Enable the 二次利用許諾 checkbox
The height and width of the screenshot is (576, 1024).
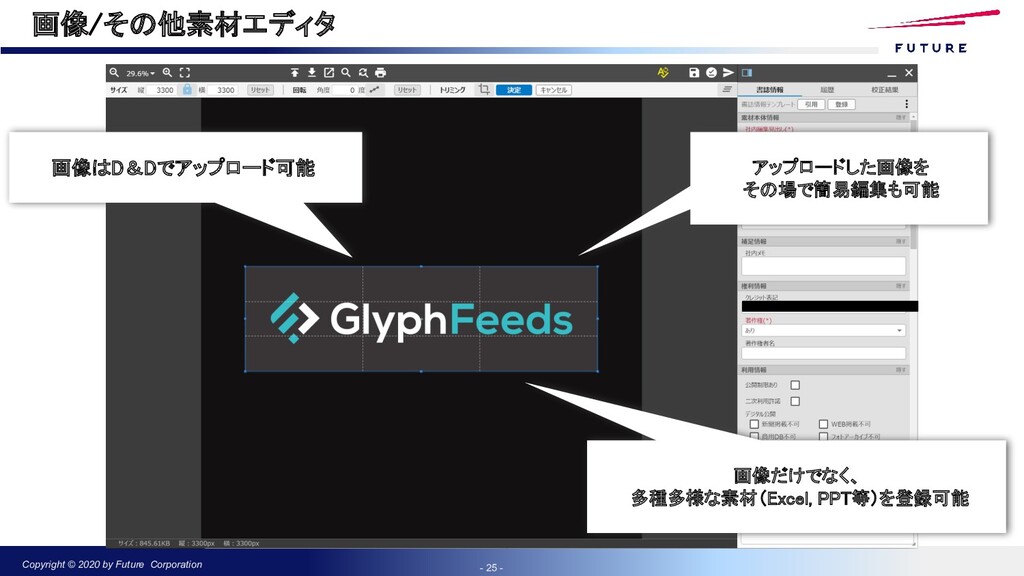pos(795,401)
